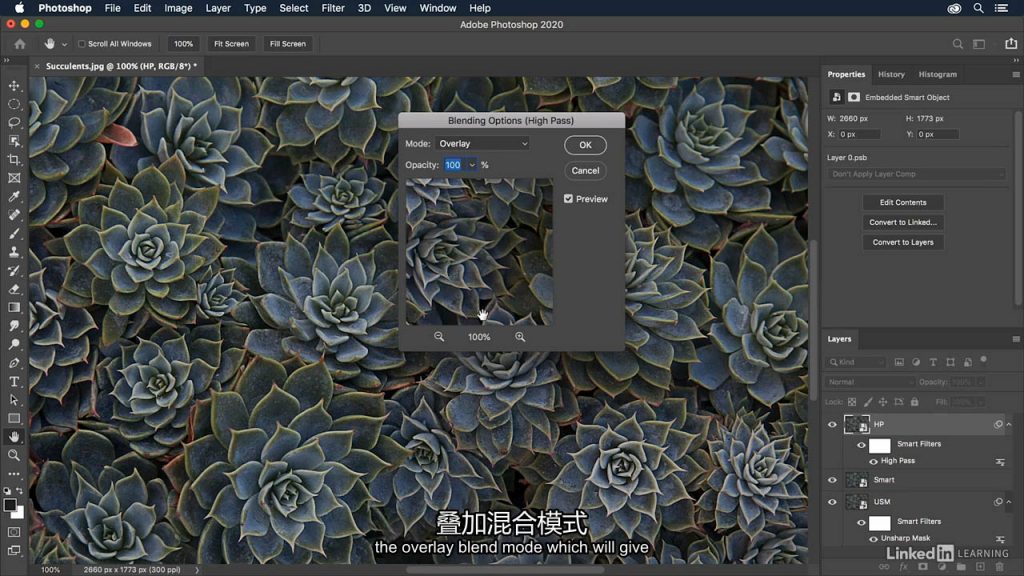Click the Share icon in options bar

1010,44
